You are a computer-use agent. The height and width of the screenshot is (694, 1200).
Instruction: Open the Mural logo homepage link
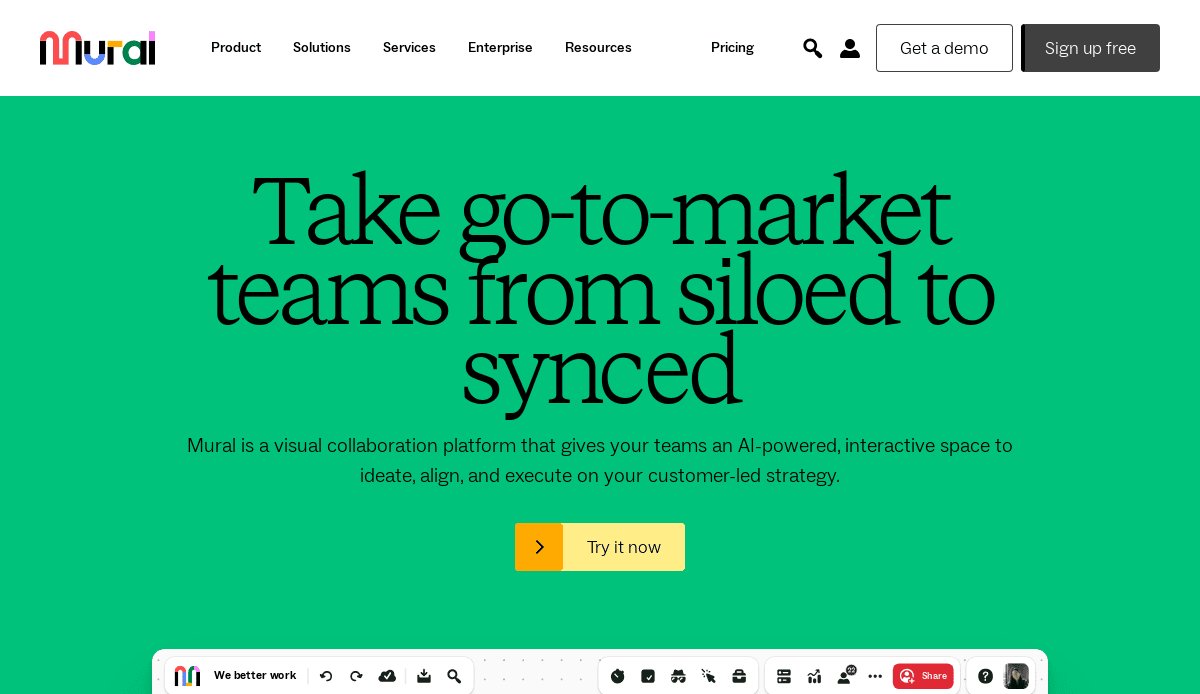[97, 48]
